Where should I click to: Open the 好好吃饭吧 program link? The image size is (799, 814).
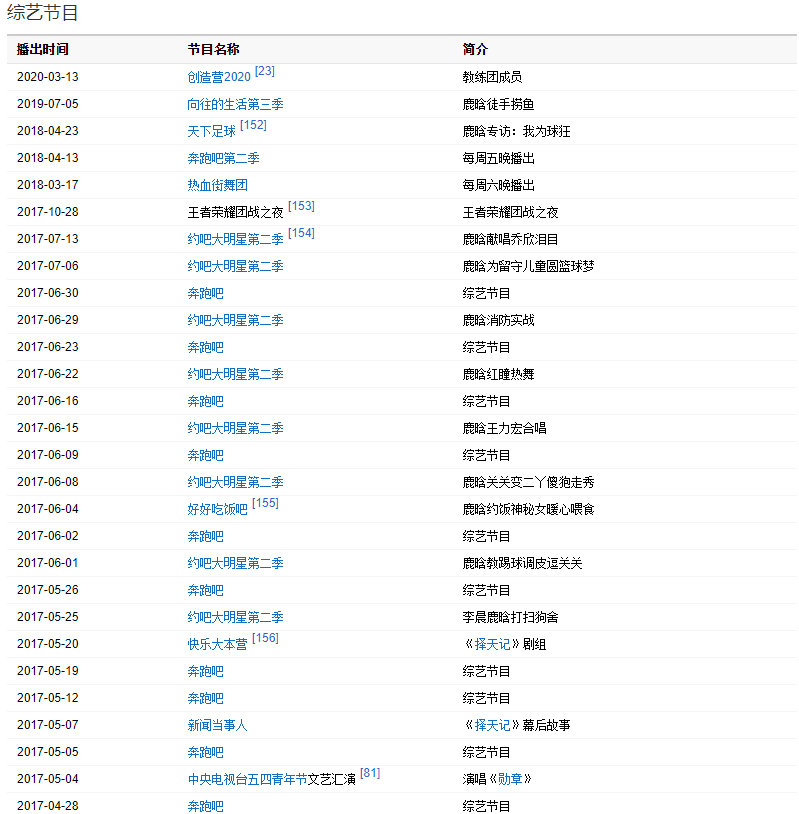pos(217,509)
